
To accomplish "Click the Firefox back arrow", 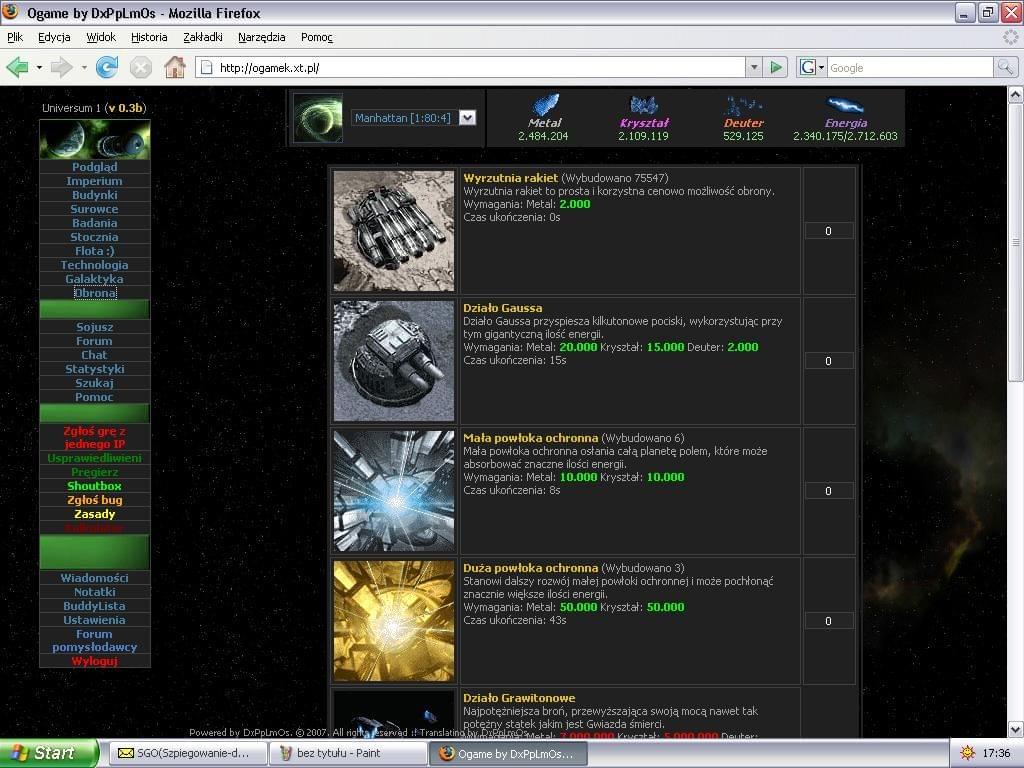I will 17,67.
